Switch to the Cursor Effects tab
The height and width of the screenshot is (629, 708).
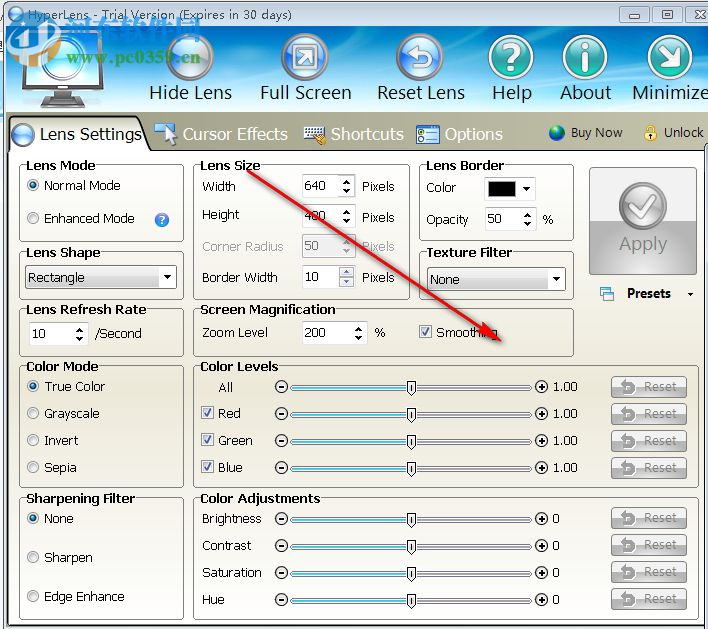(x=221, y=134)
